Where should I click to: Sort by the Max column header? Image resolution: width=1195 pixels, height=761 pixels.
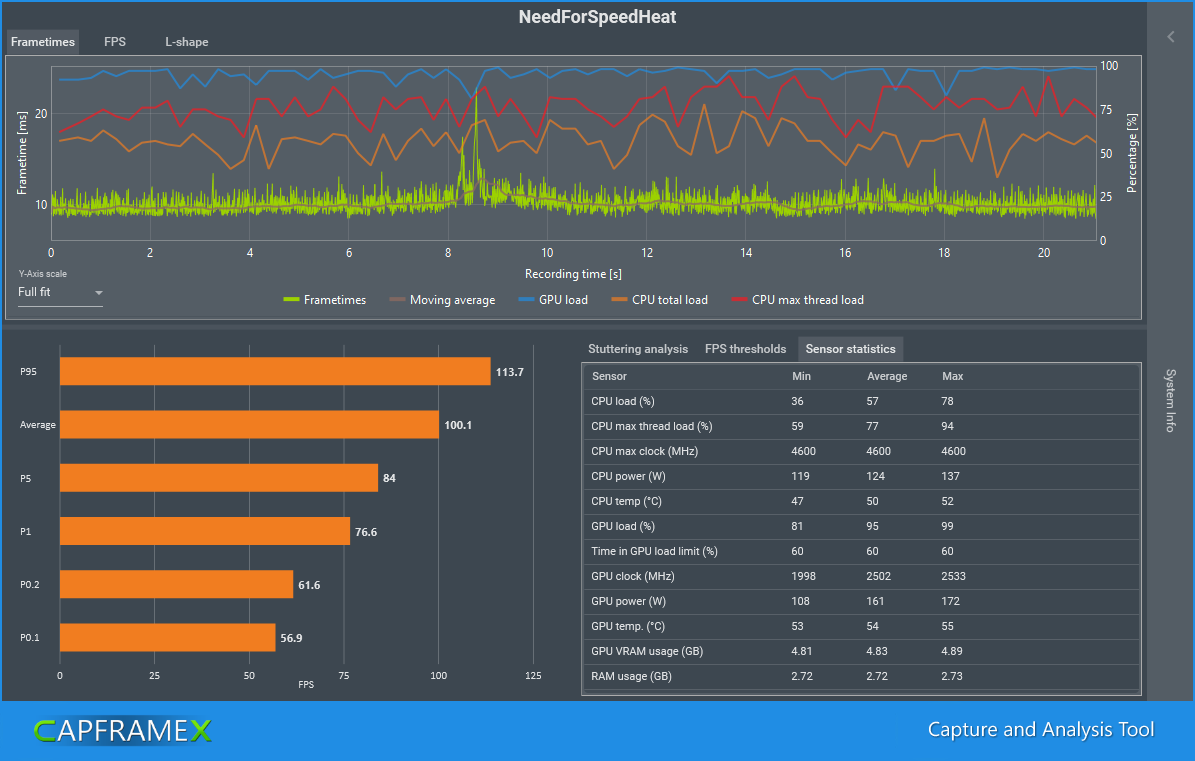(952, 376)
